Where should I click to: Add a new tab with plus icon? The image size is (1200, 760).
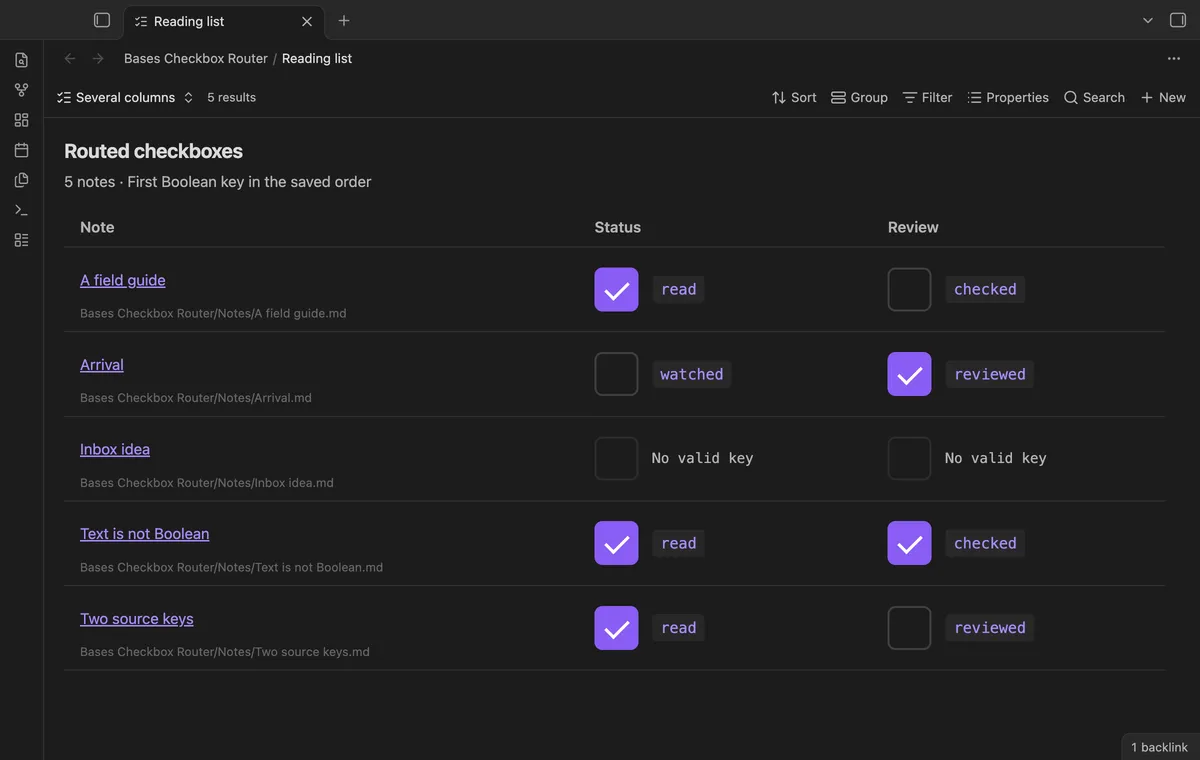pos(344,20)
